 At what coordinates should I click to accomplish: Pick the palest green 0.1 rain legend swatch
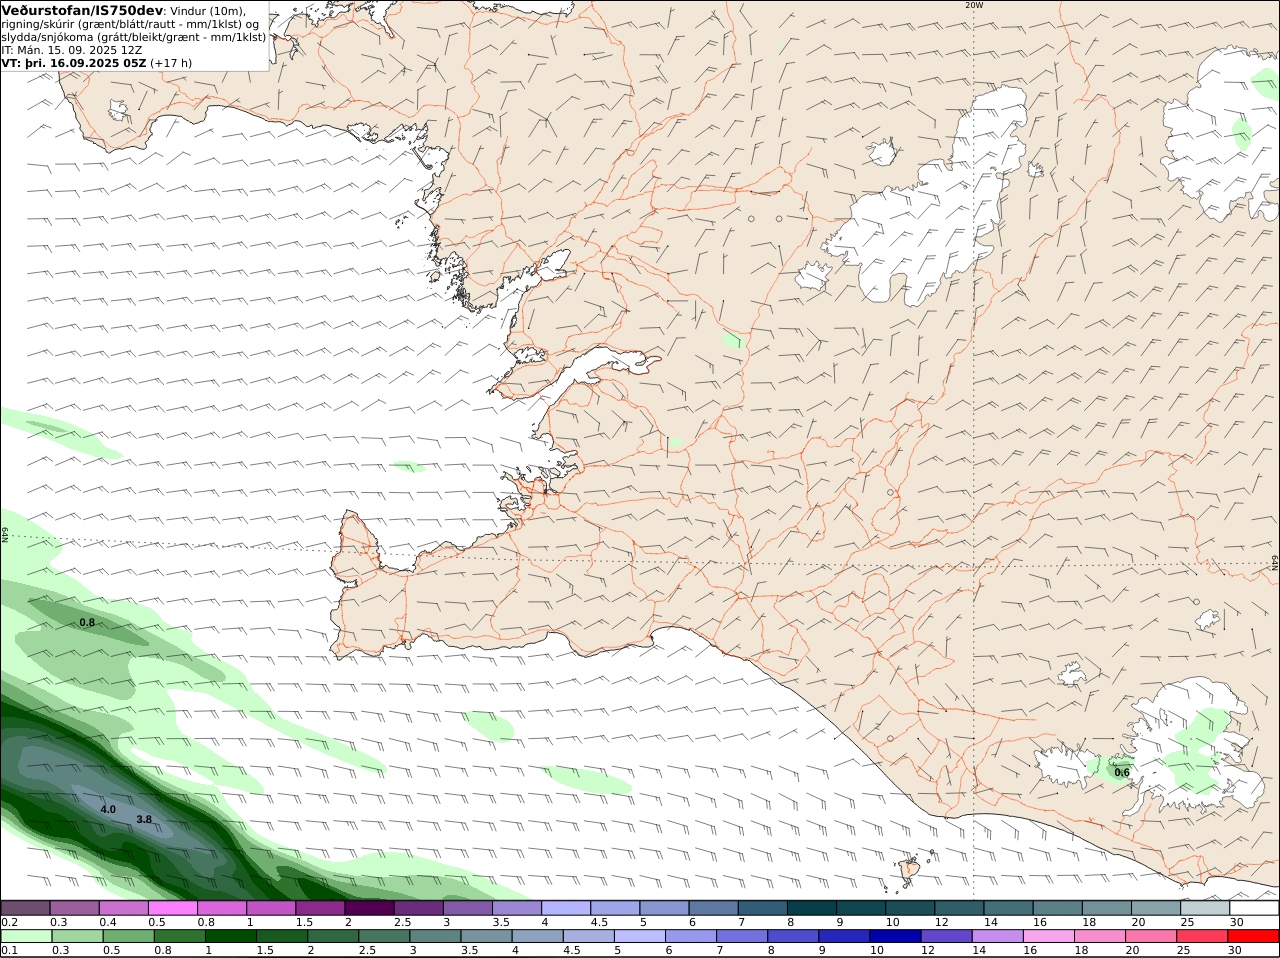click(26, 936)
